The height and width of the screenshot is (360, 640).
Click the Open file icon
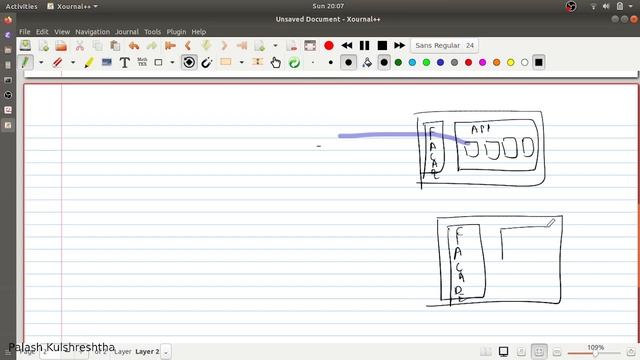[61, 45]
